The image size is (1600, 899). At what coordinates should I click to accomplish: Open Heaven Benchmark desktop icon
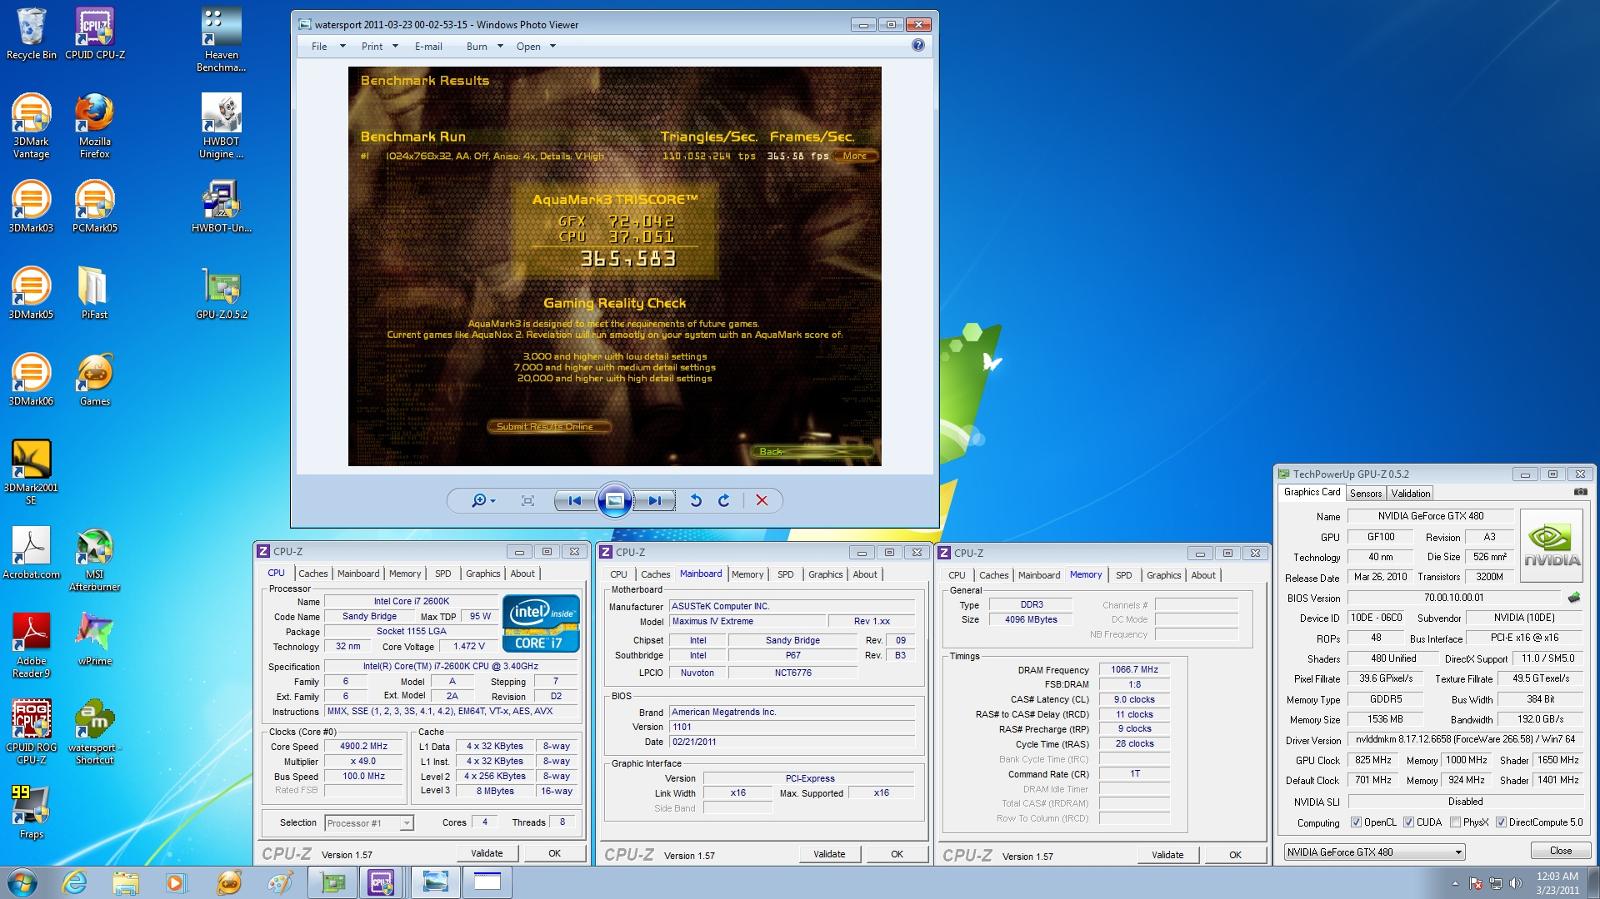click(x=221, y=40)
